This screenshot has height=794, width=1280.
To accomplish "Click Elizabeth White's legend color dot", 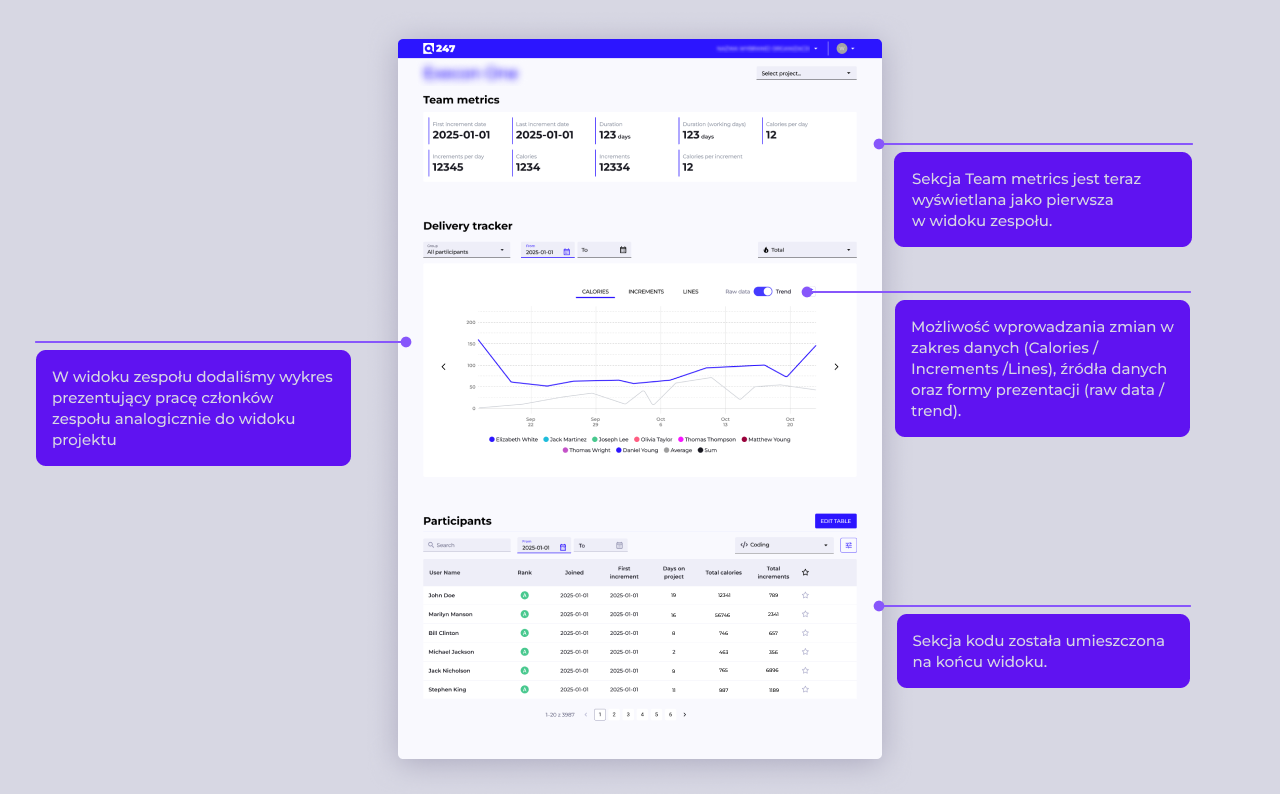I will coord(491,438).
